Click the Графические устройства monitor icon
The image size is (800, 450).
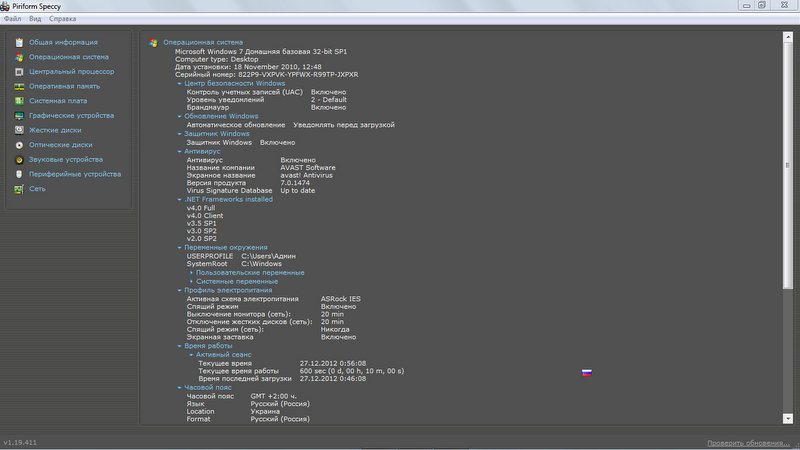coord(19,116)
